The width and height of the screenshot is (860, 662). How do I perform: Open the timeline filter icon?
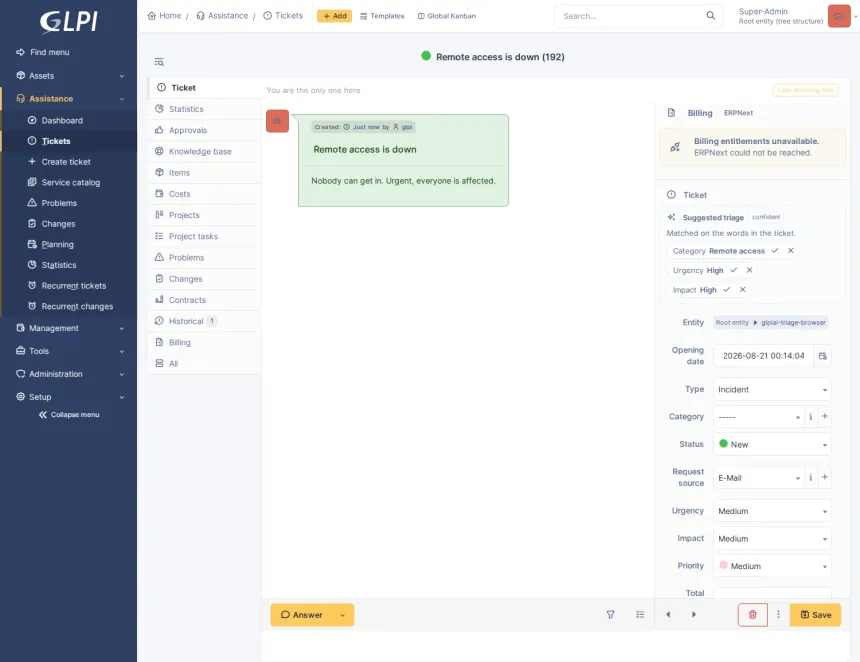610,615
